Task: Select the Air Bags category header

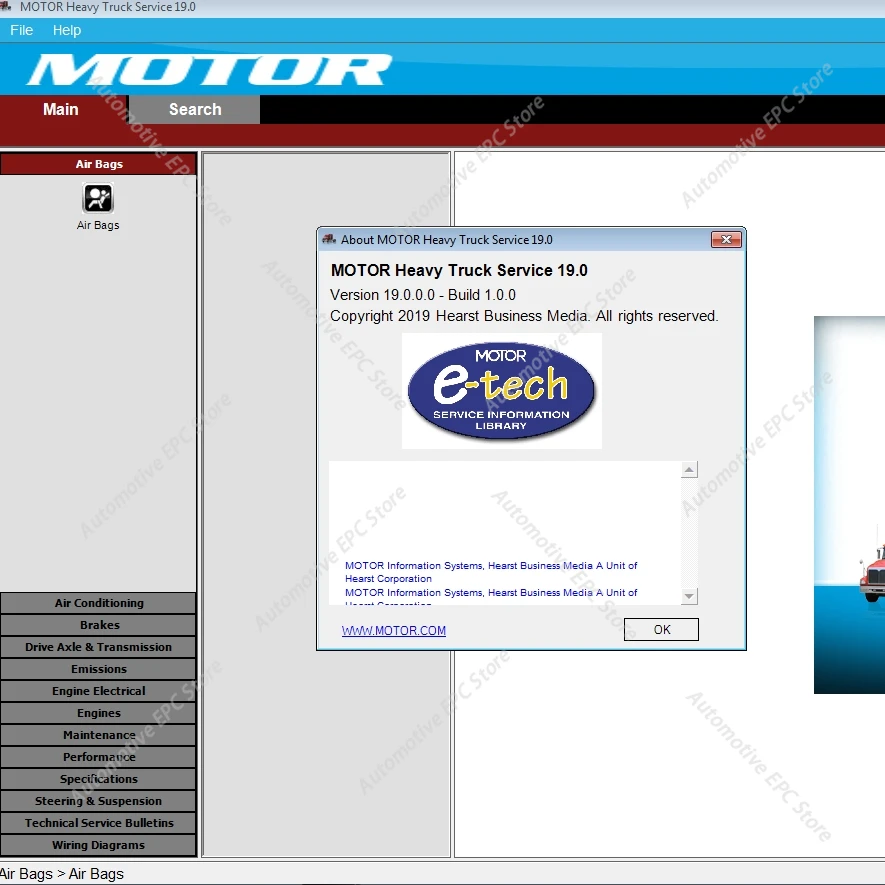Action: point(99,164)
